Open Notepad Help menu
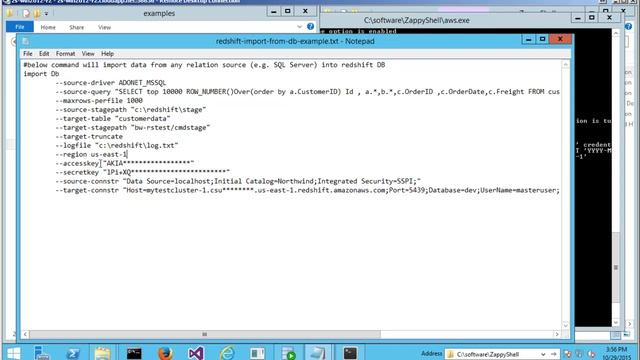 (107, 54)
